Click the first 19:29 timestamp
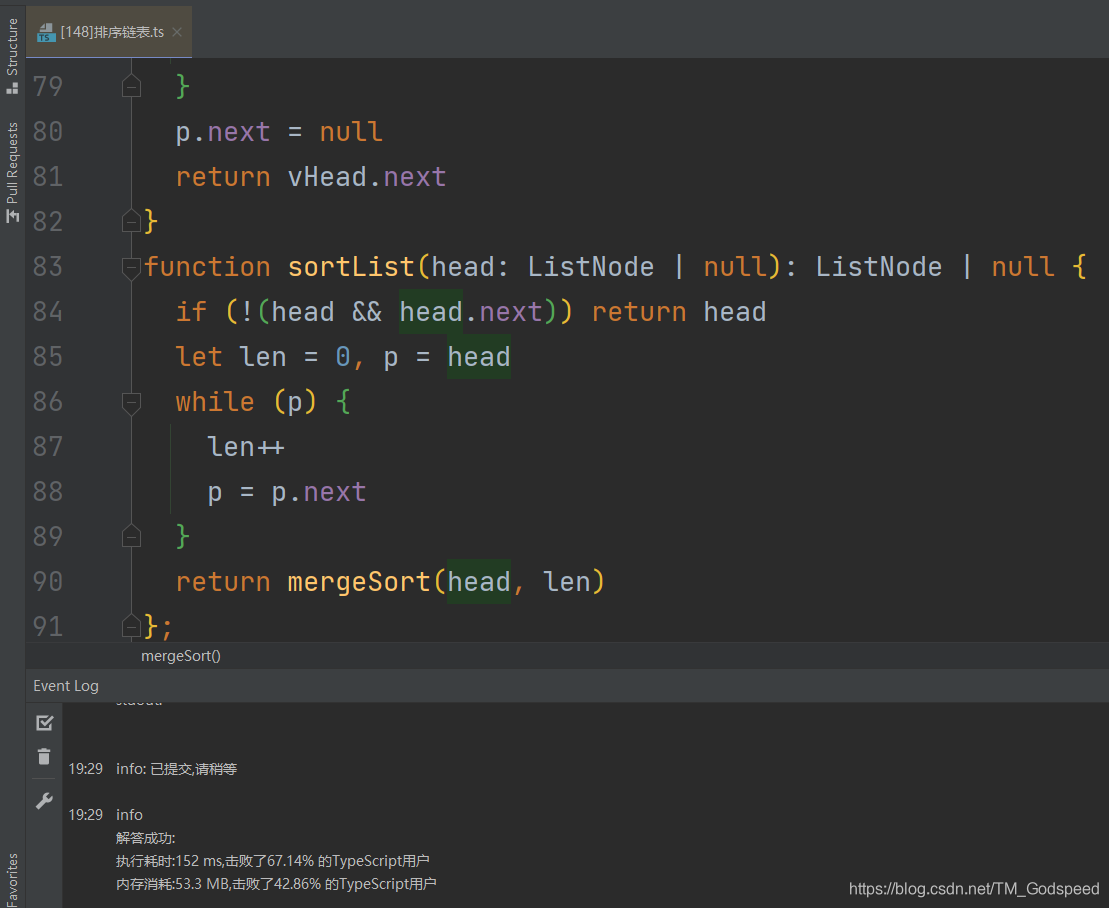The height and width of the screenshot is (908, 1109). [x=86, y=769]
